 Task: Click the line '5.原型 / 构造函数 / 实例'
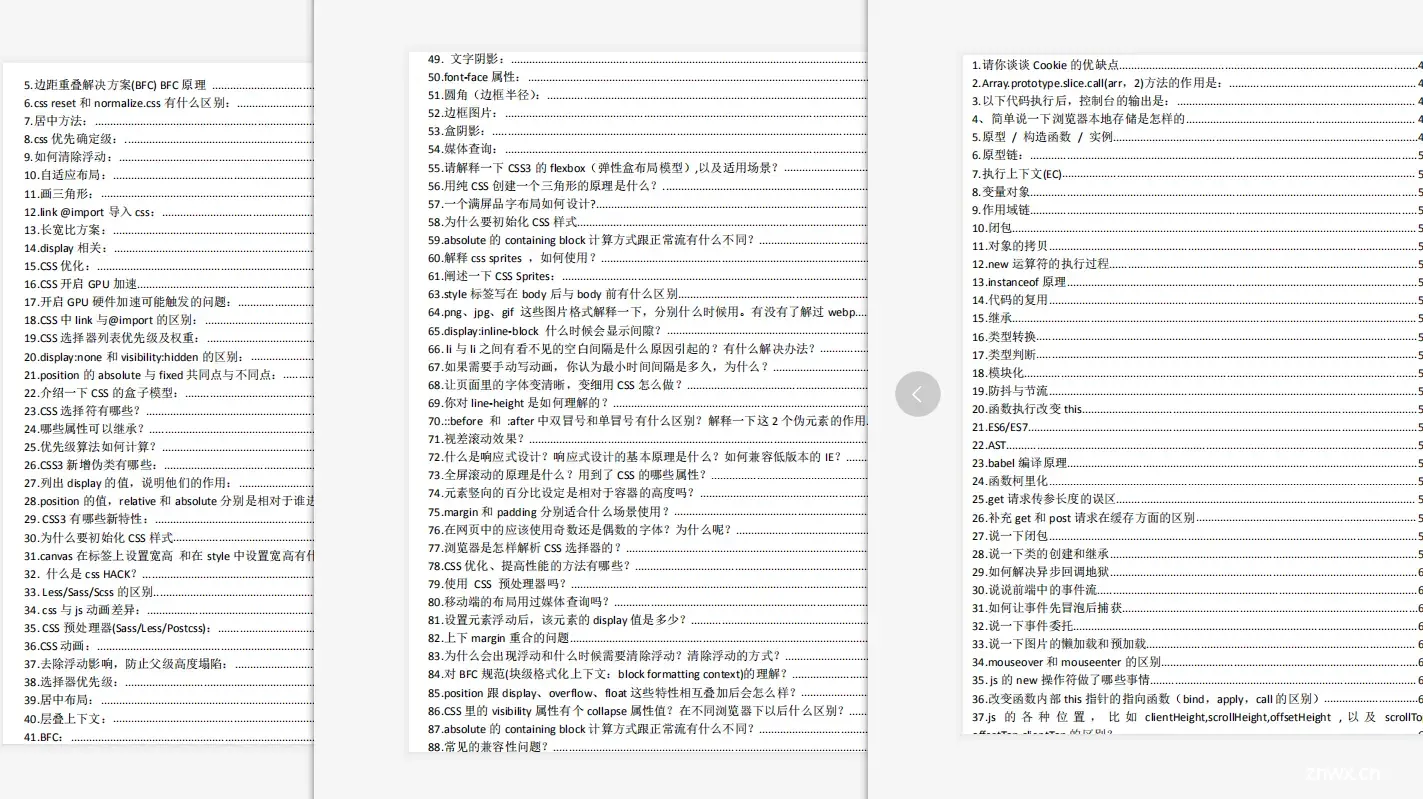1197,137
